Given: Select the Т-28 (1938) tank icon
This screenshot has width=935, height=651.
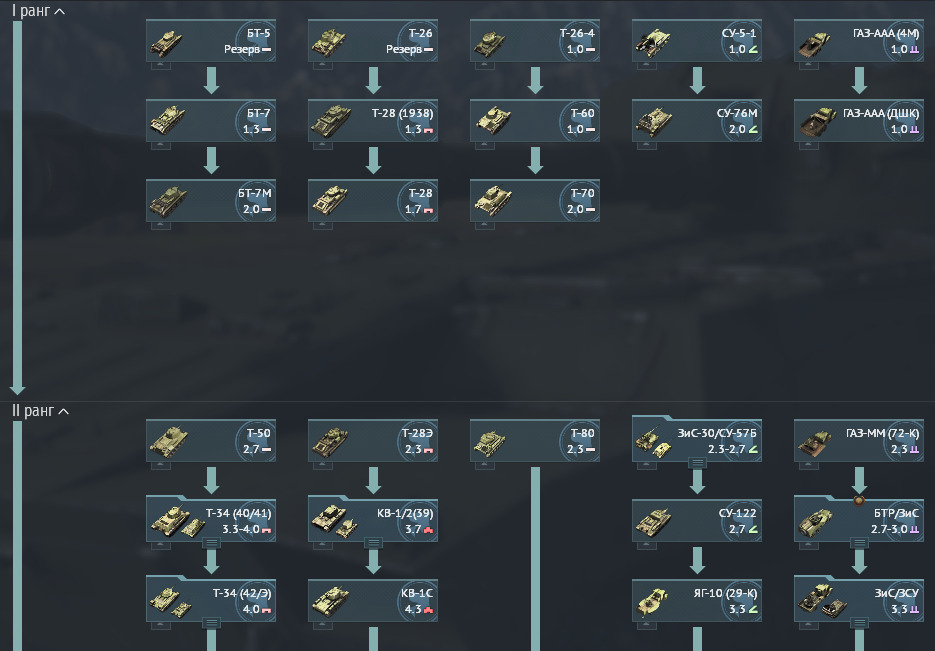Looking at the screenshot, I should click(x=330, y=121).
